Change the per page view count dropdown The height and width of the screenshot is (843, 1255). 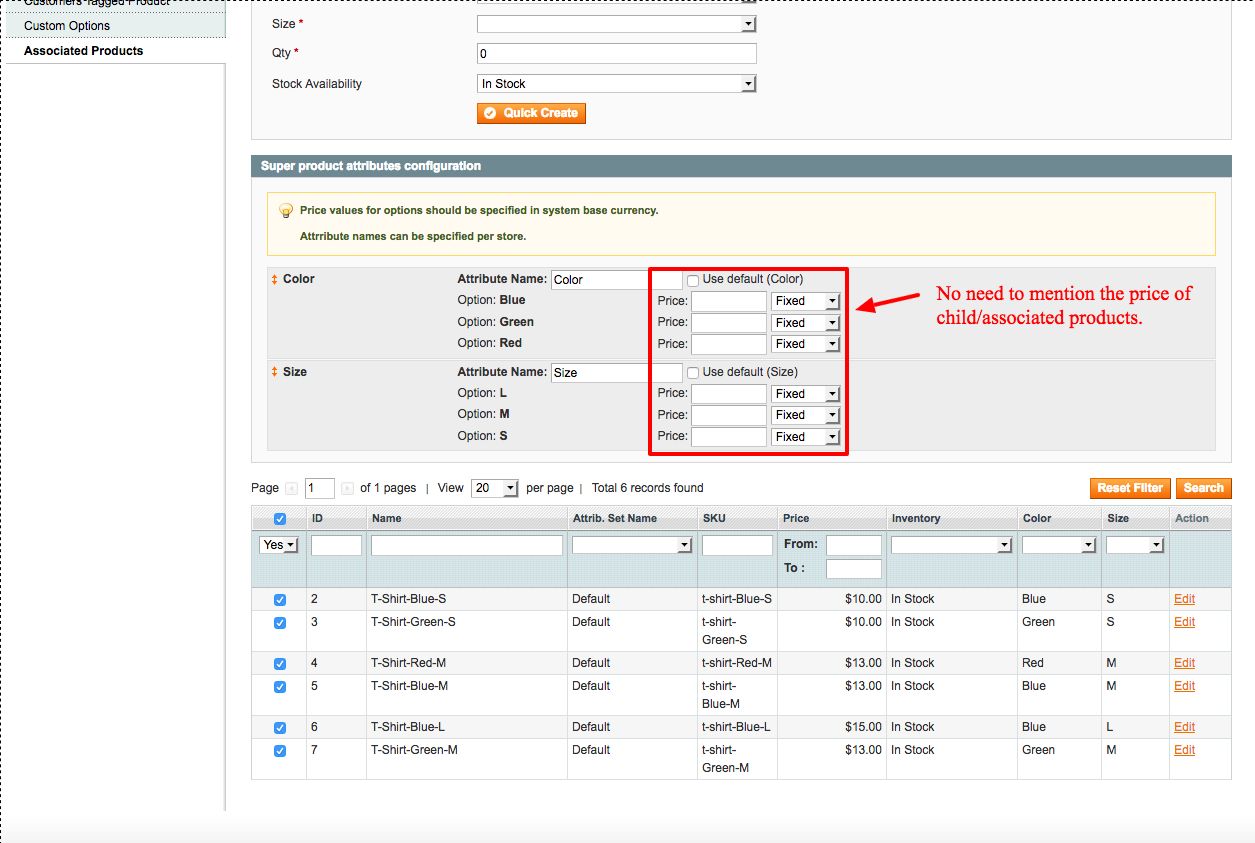click(494, 488)
